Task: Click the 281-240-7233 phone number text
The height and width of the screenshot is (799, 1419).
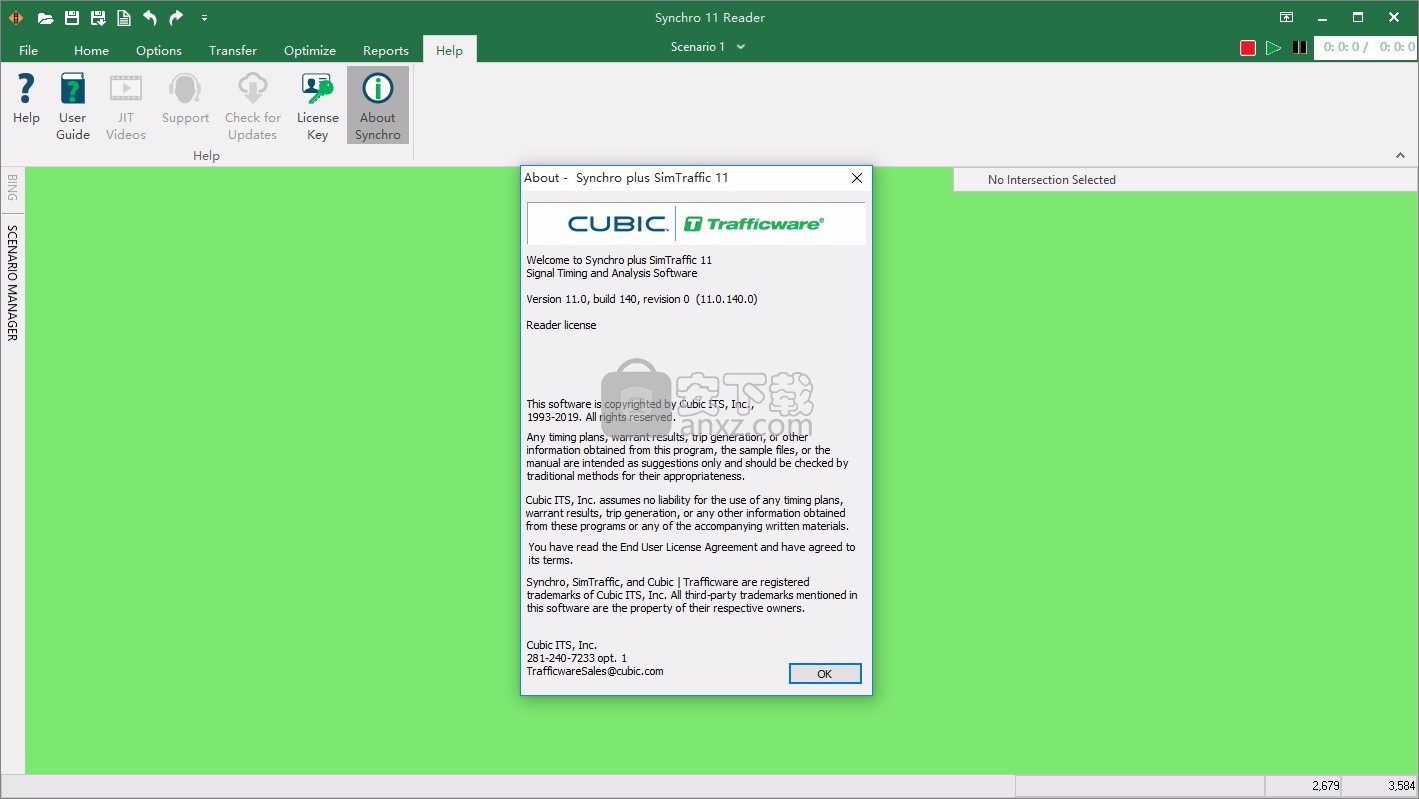Action: (x=576, y=658)
